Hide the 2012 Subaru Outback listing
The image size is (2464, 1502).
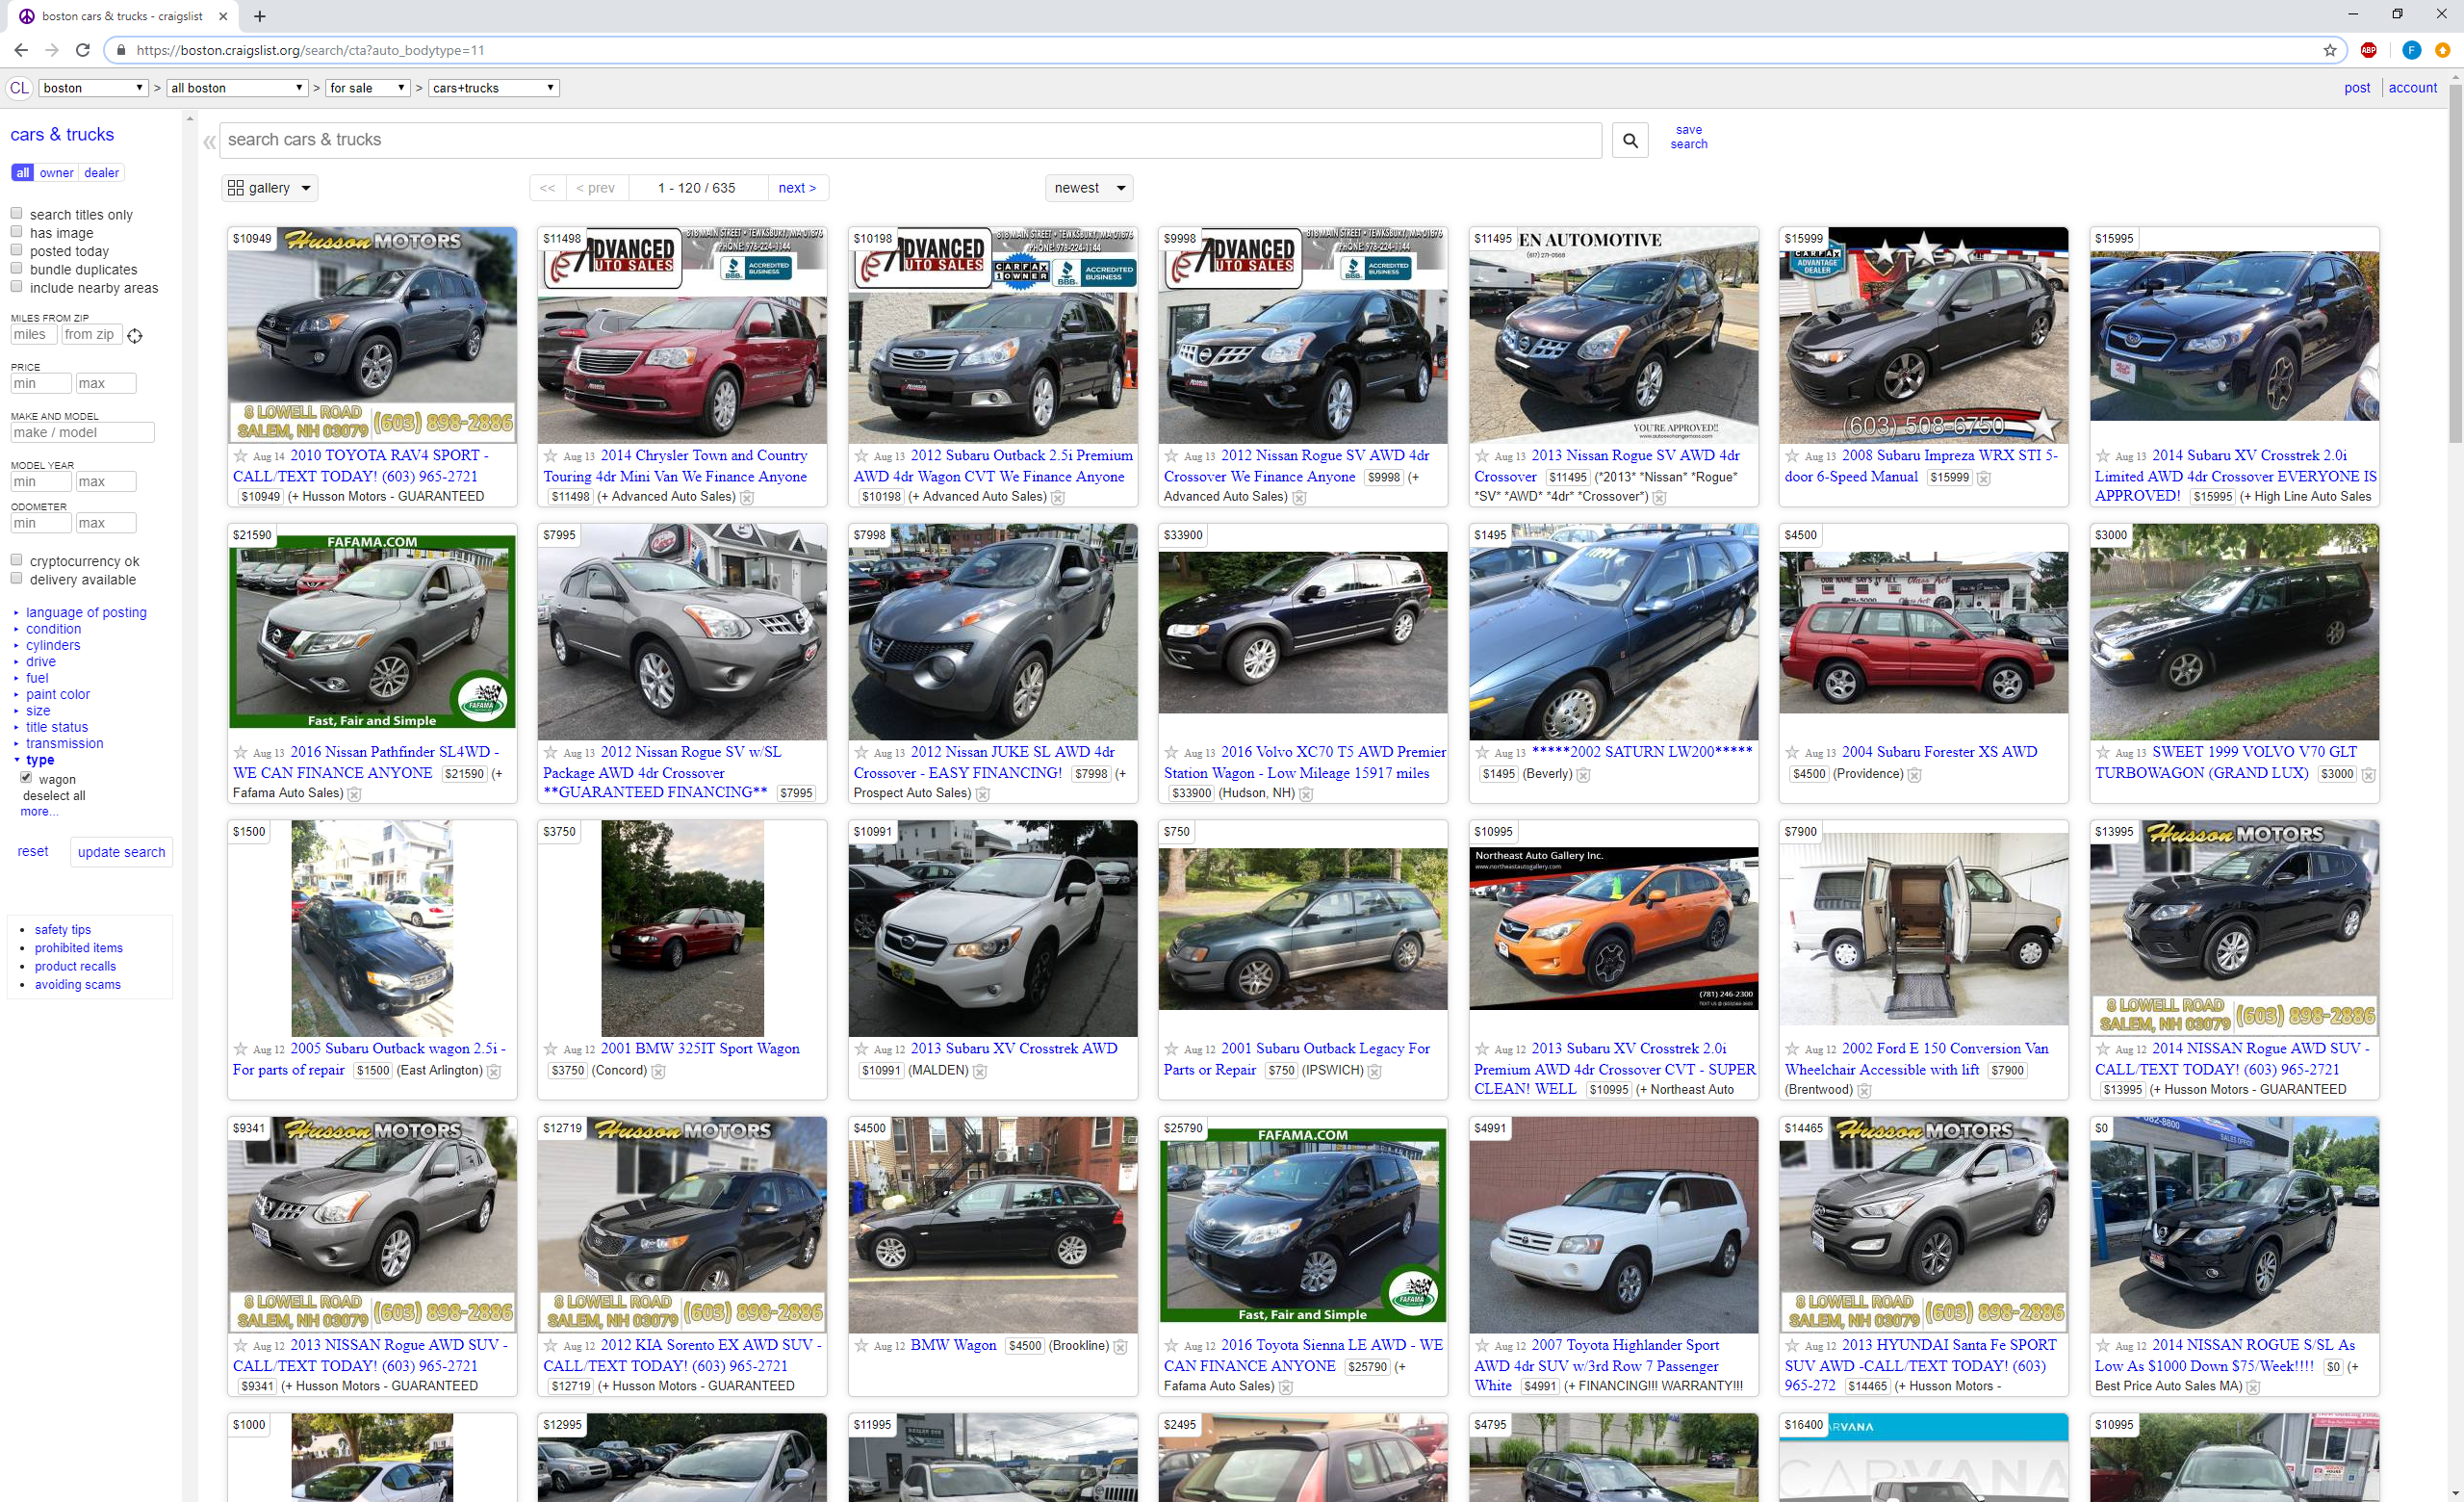1058,497
